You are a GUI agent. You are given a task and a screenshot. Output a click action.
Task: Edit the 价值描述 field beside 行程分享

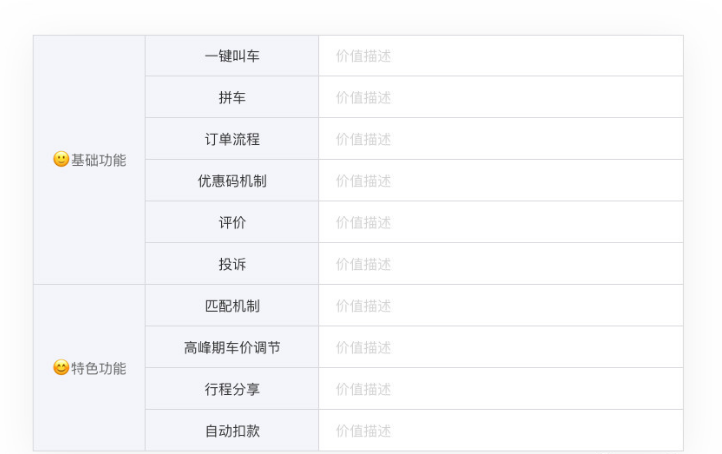click(500, 389)
